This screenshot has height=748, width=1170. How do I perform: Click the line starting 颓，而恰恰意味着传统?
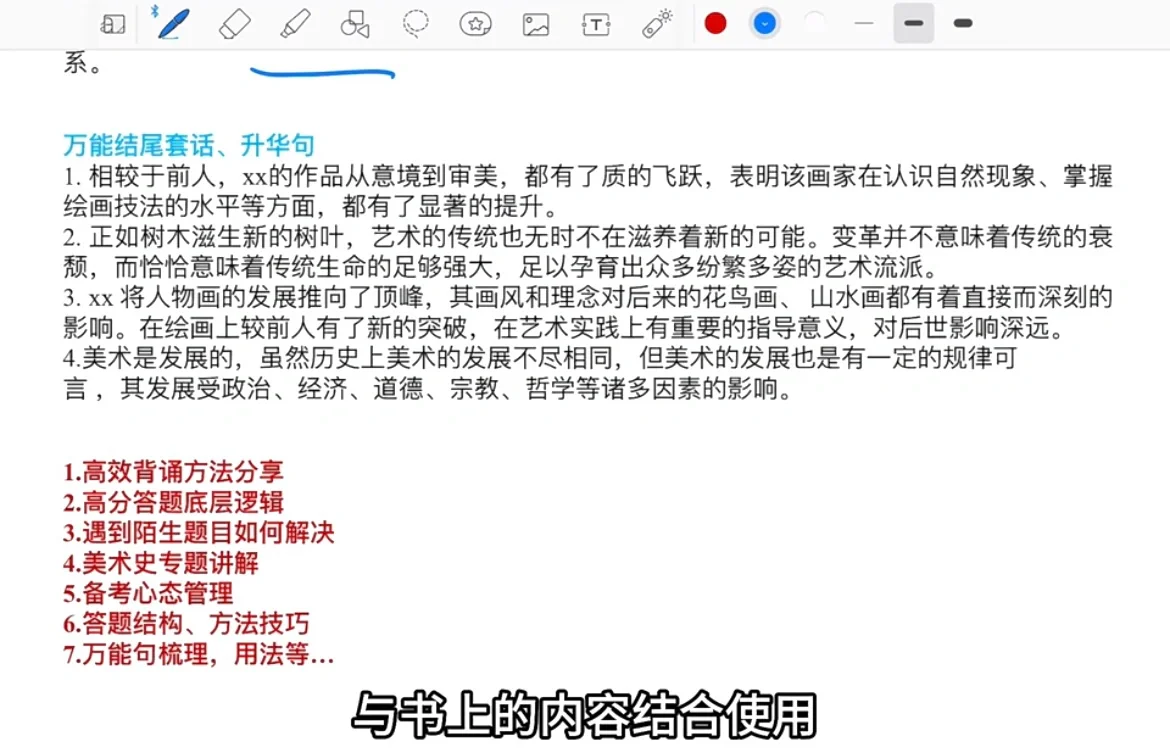pyautogui.click(x=500, y=267)
